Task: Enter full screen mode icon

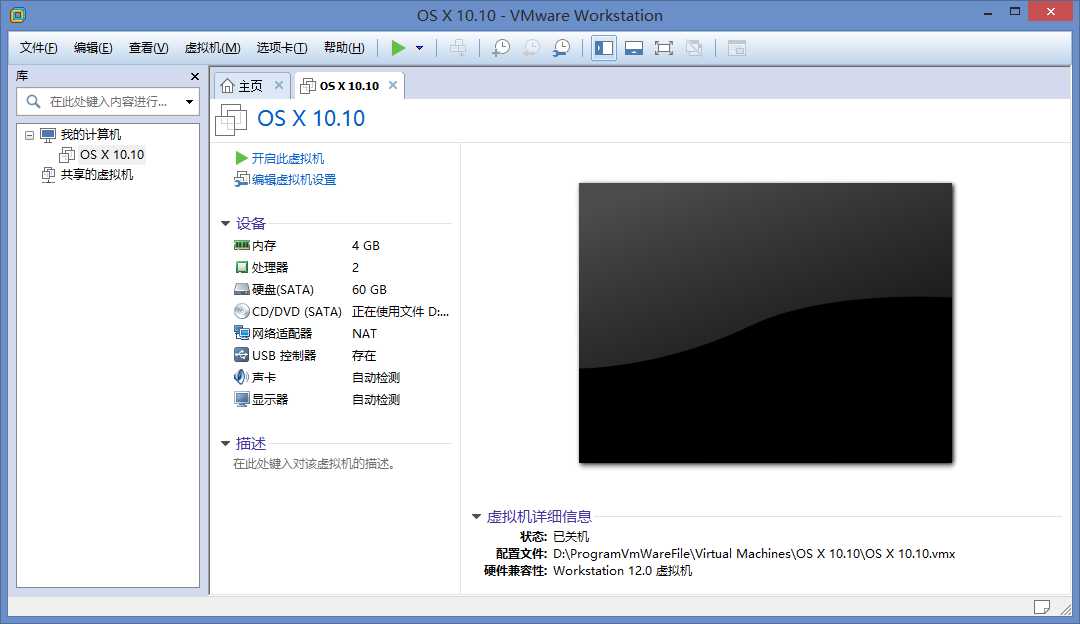Action: (663, 48)
